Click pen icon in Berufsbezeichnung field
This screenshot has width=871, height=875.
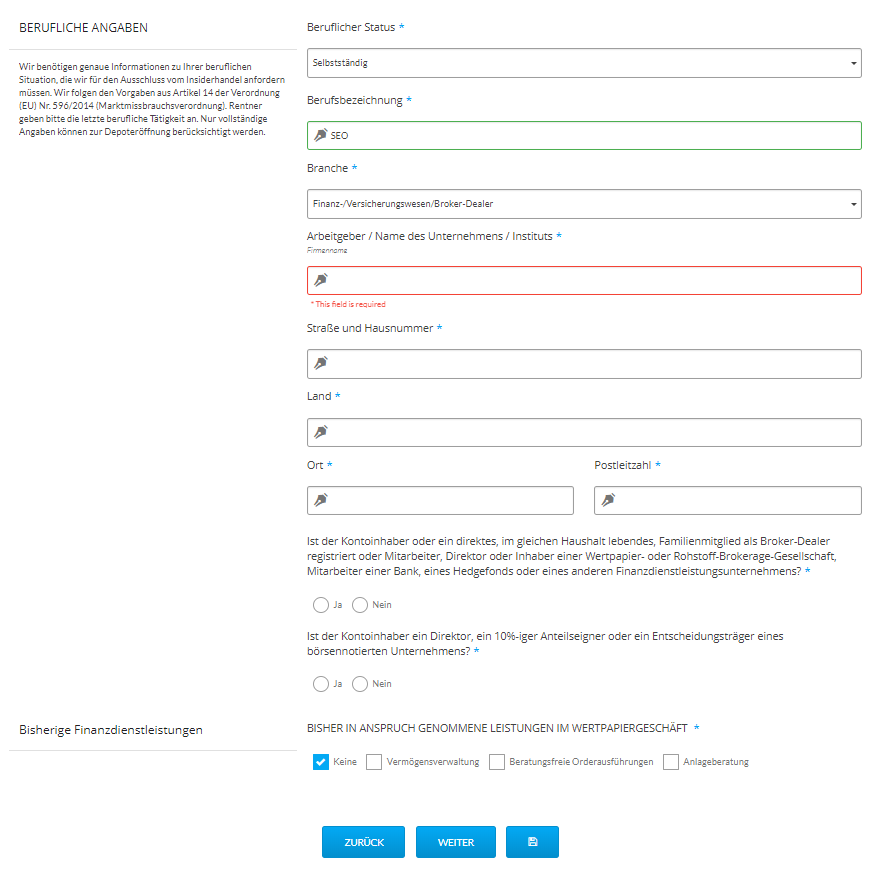pyautogui.click(x=320, y=135)
